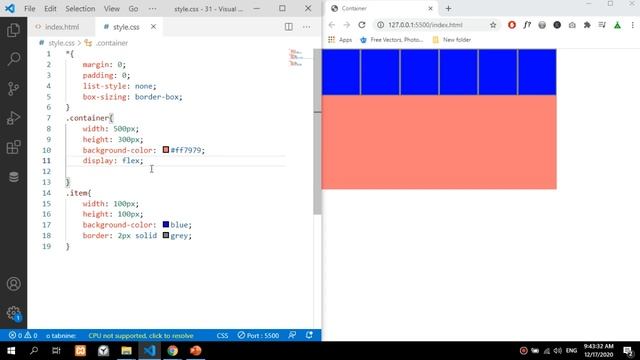640x360 pixels.
Task: Click the display: flex; code line
Action: 113,160
